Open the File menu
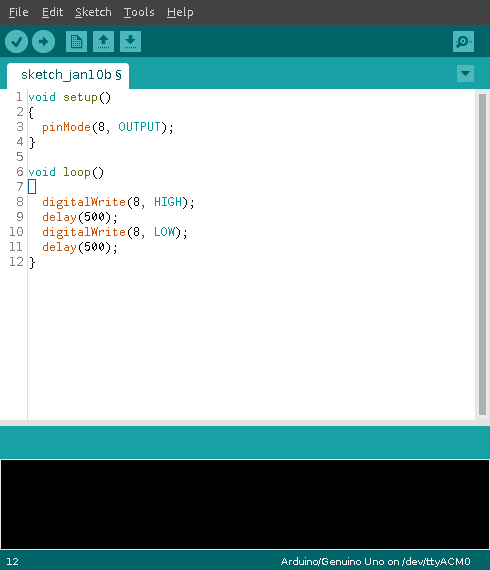Image resolution: width=490 pixels, height=570 pixels. click(x=19, y=12)
